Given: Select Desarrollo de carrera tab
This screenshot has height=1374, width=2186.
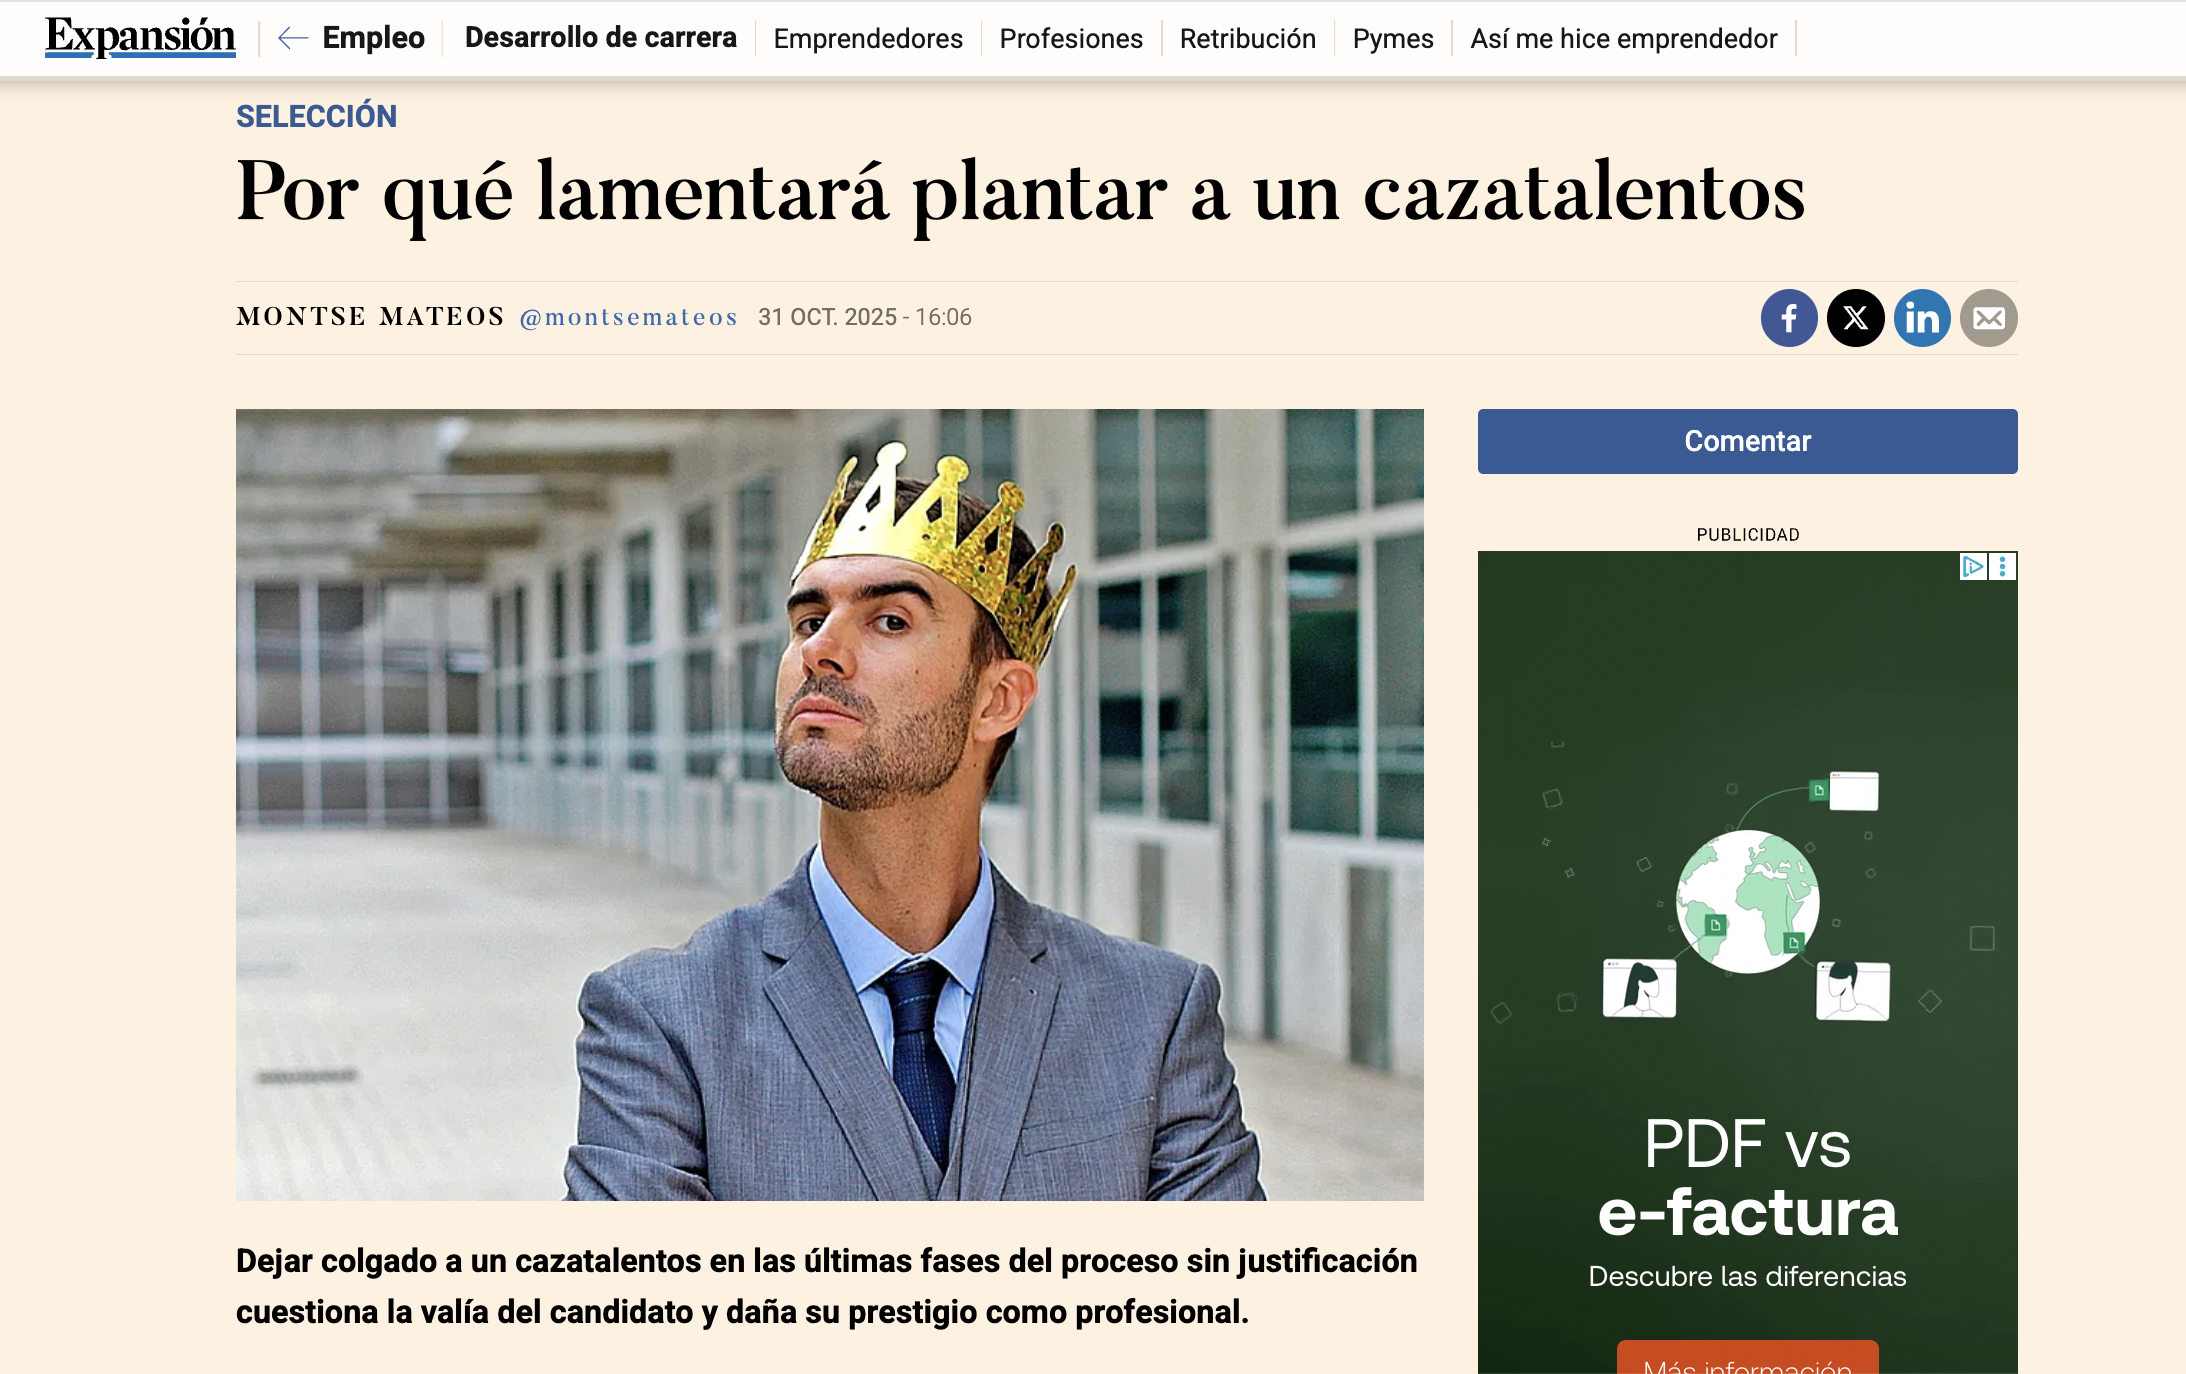Looking at the screenshot, I should (x=601, y=38).
